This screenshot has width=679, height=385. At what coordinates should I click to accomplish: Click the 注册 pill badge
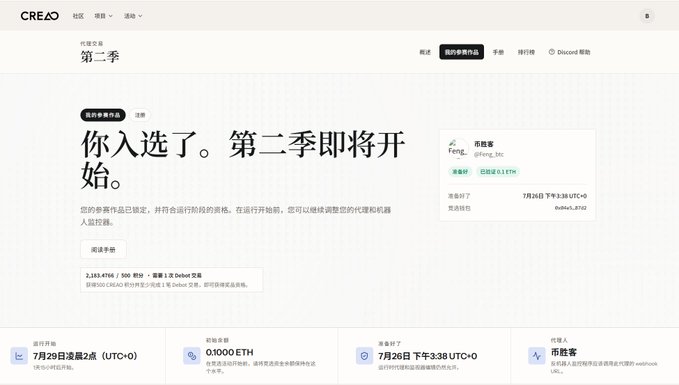click(140, 115)
